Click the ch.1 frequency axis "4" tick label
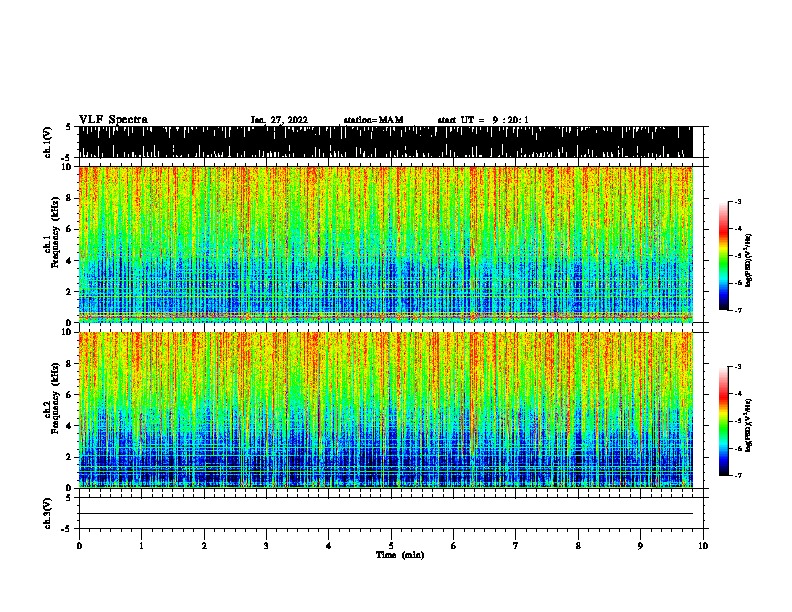 [69, 261]
